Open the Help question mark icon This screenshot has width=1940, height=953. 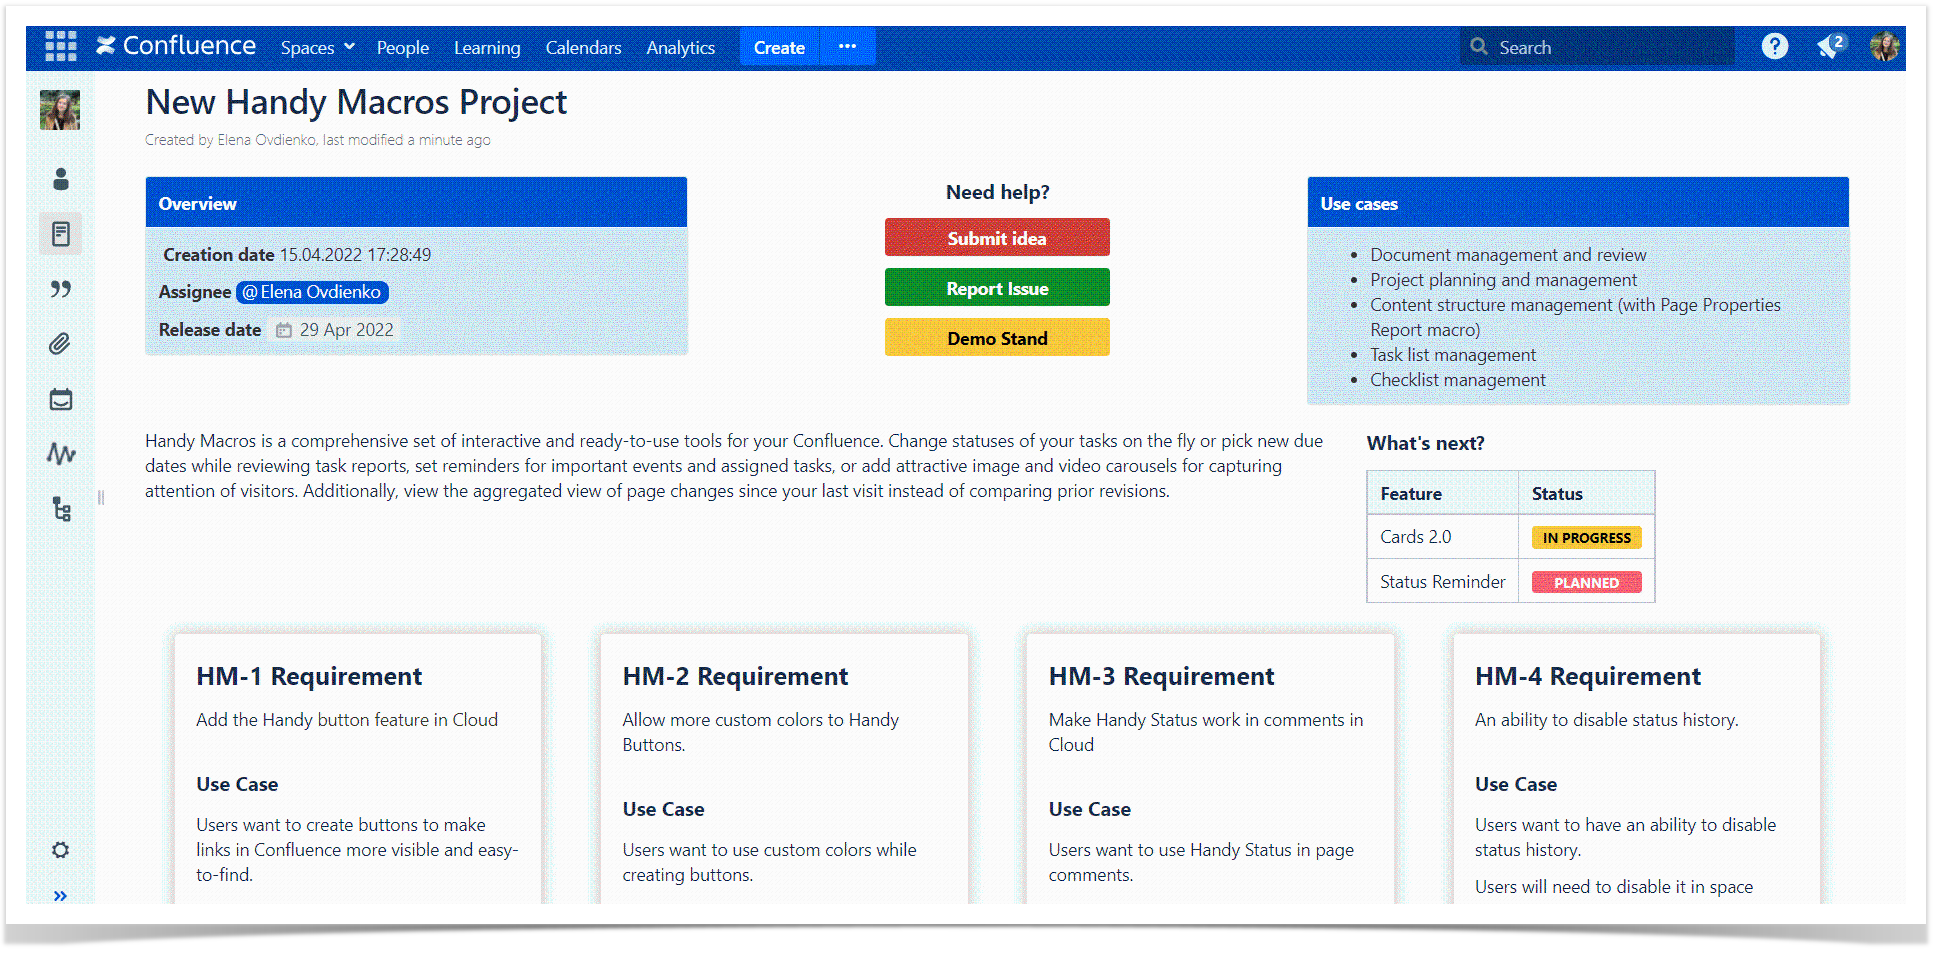coord(1775,46)
